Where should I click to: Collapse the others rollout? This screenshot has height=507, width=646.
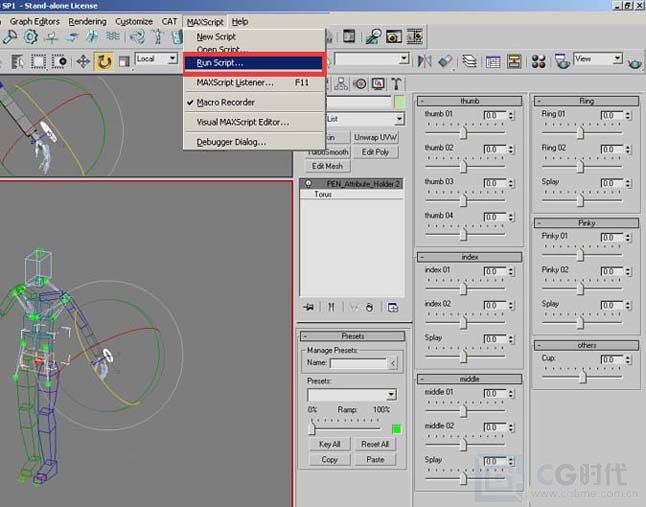[x=586, y=345]
